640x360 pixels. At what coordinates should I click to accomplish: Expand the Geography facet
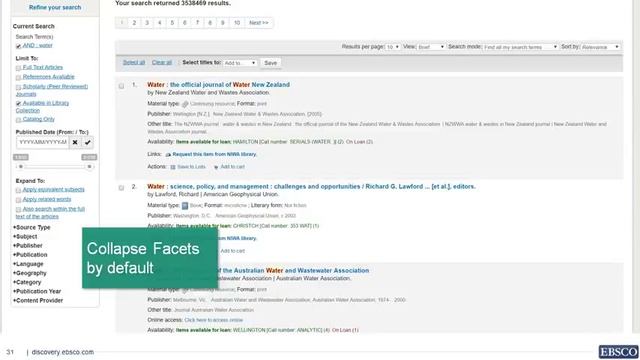(30, 273)
